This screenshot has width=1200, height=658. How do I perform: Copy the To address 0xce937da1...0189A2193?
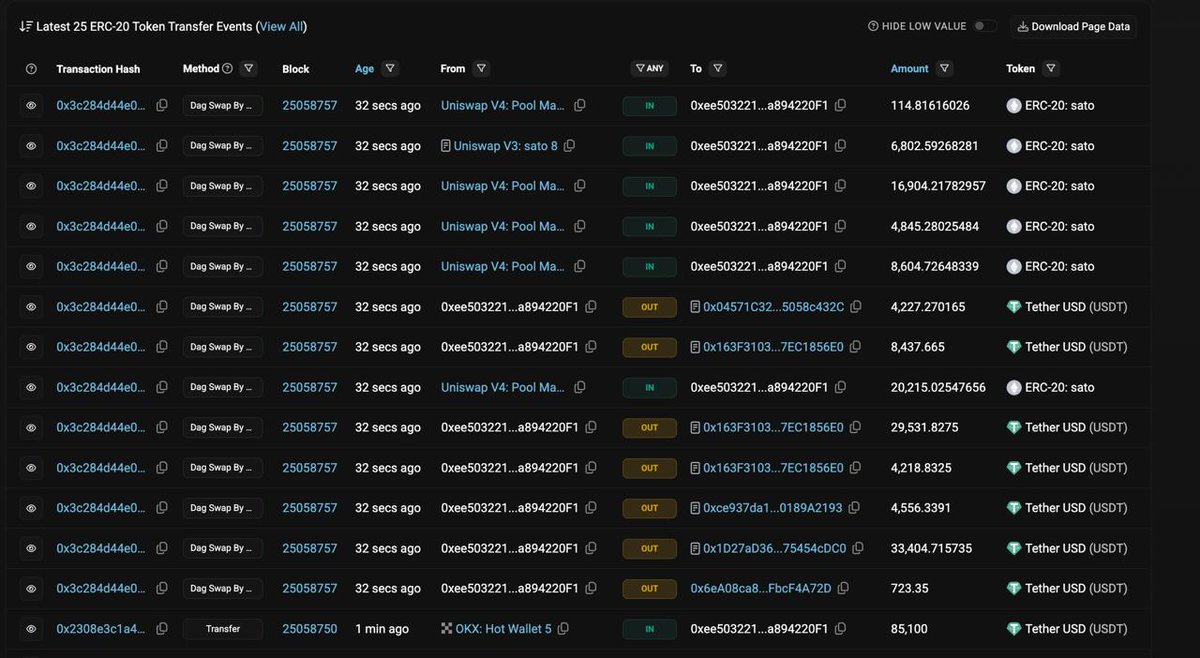pos(854,508)
